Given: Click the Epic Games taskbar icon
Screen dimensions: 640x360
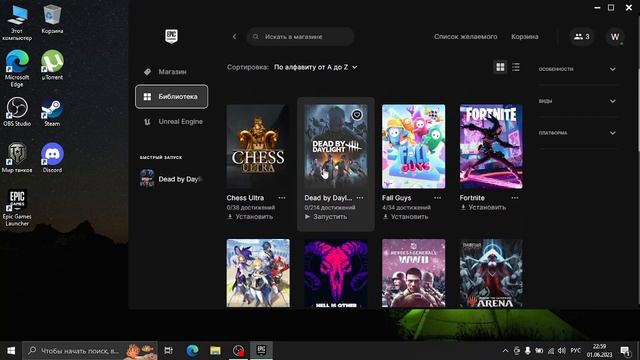Looking at the screenshot, I should (x=261, y=350).
